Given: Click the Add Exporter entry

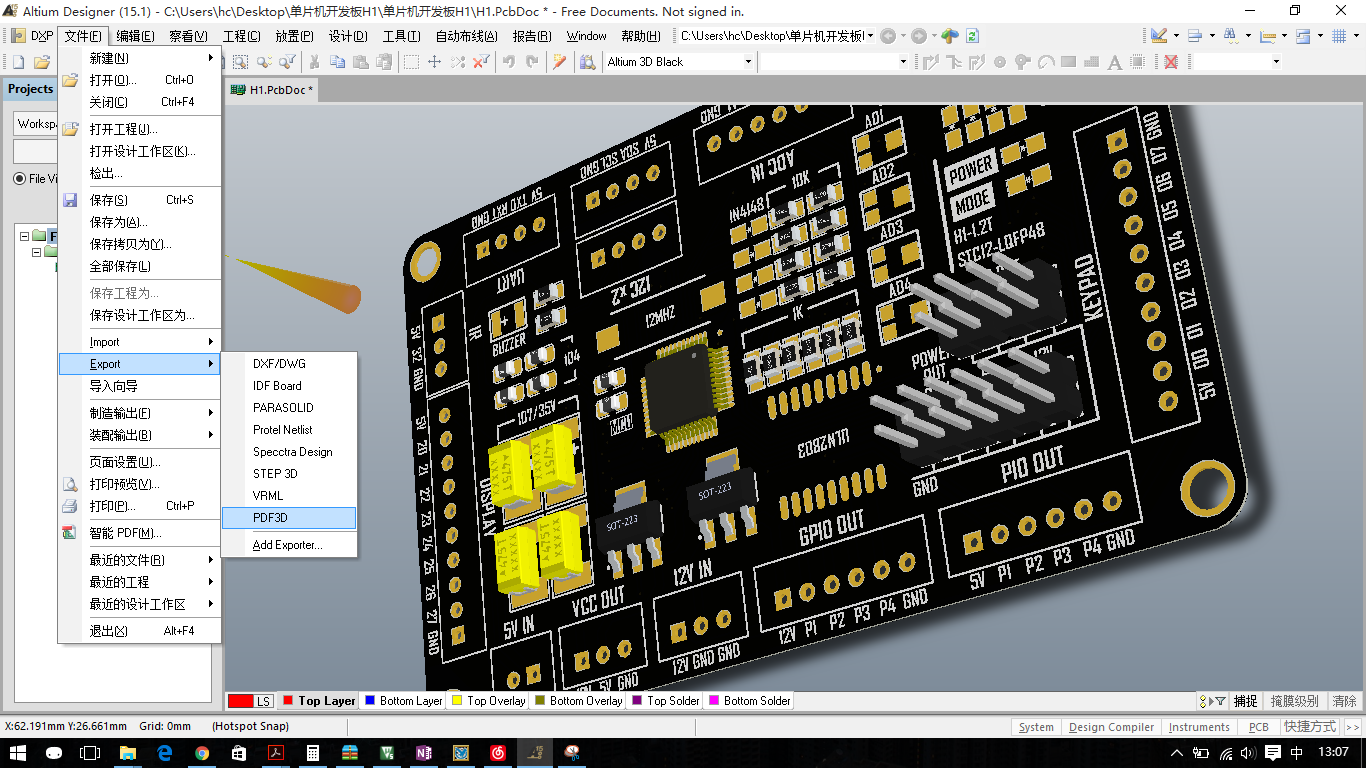Looking at the screenshot, I should click(287, 545).
